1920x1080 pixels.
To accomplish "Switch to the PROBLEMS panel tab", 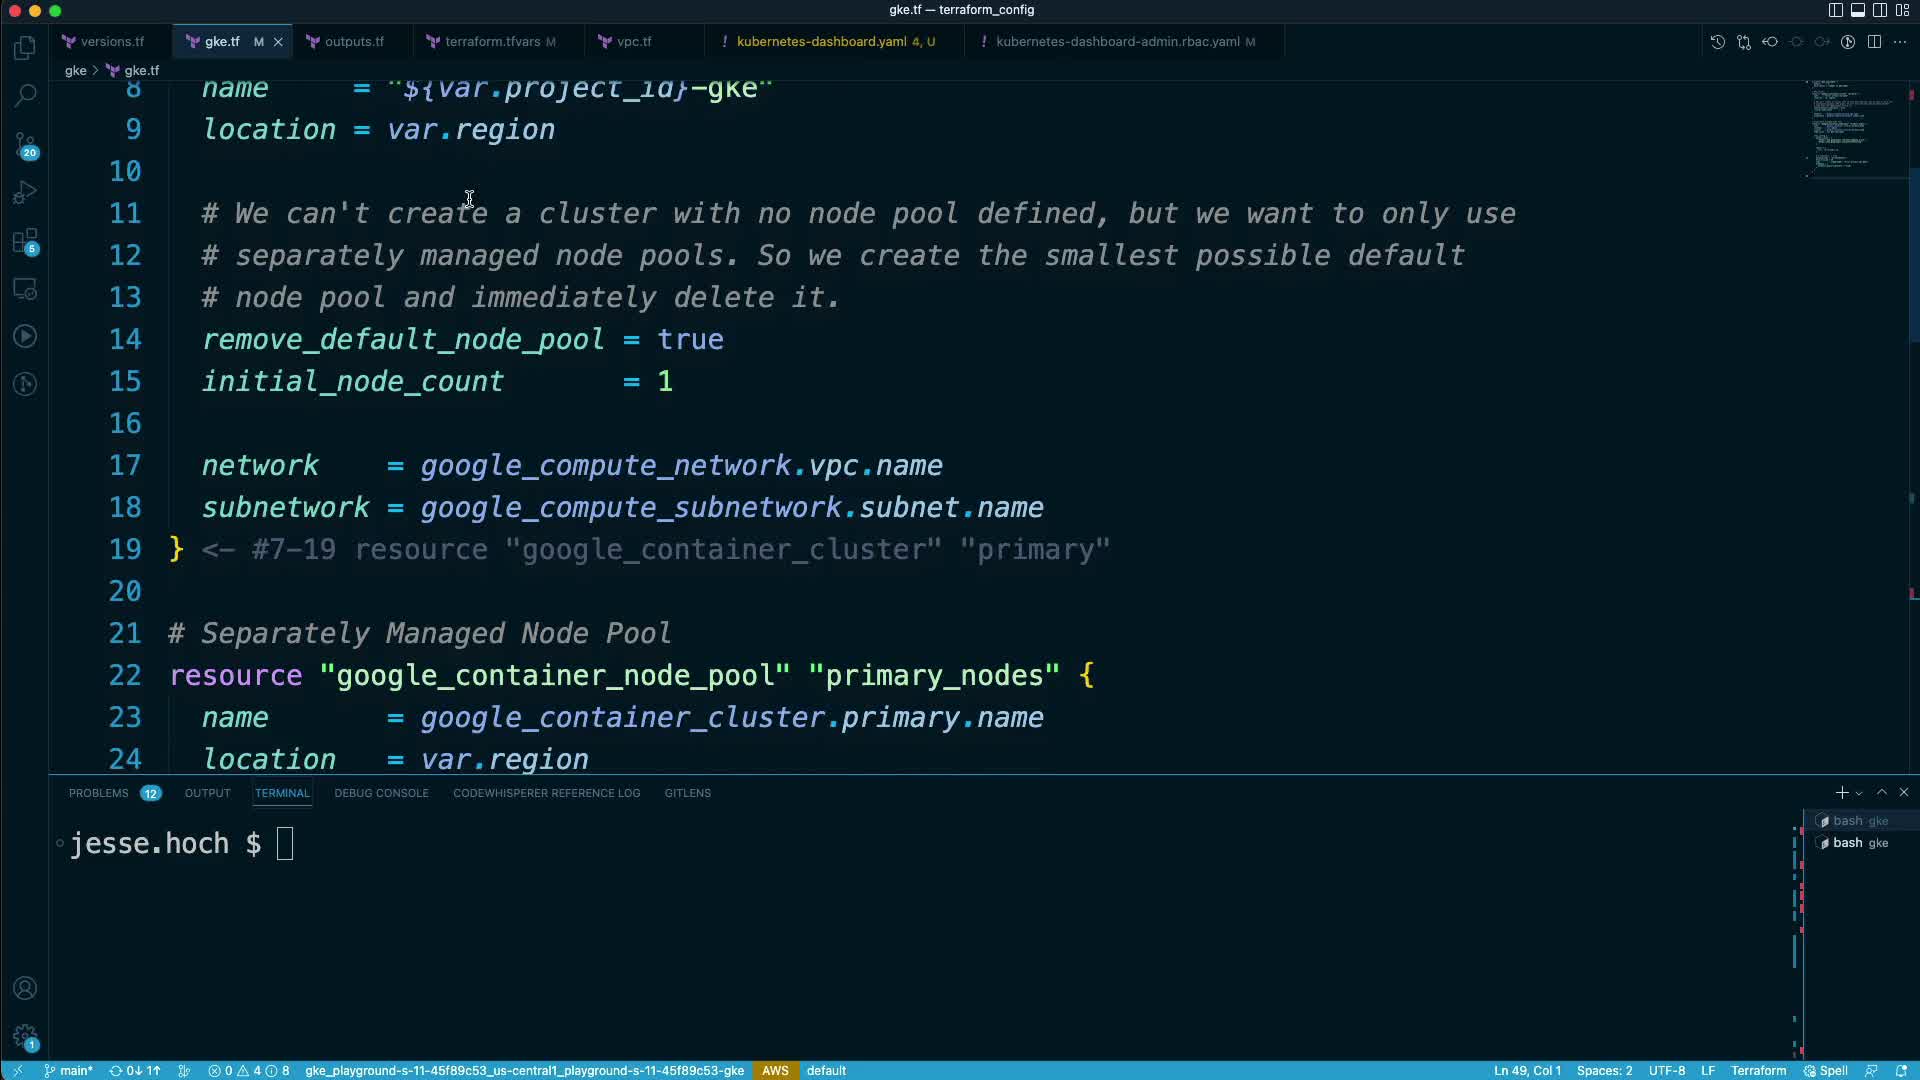I will click(x=98, y=793).
